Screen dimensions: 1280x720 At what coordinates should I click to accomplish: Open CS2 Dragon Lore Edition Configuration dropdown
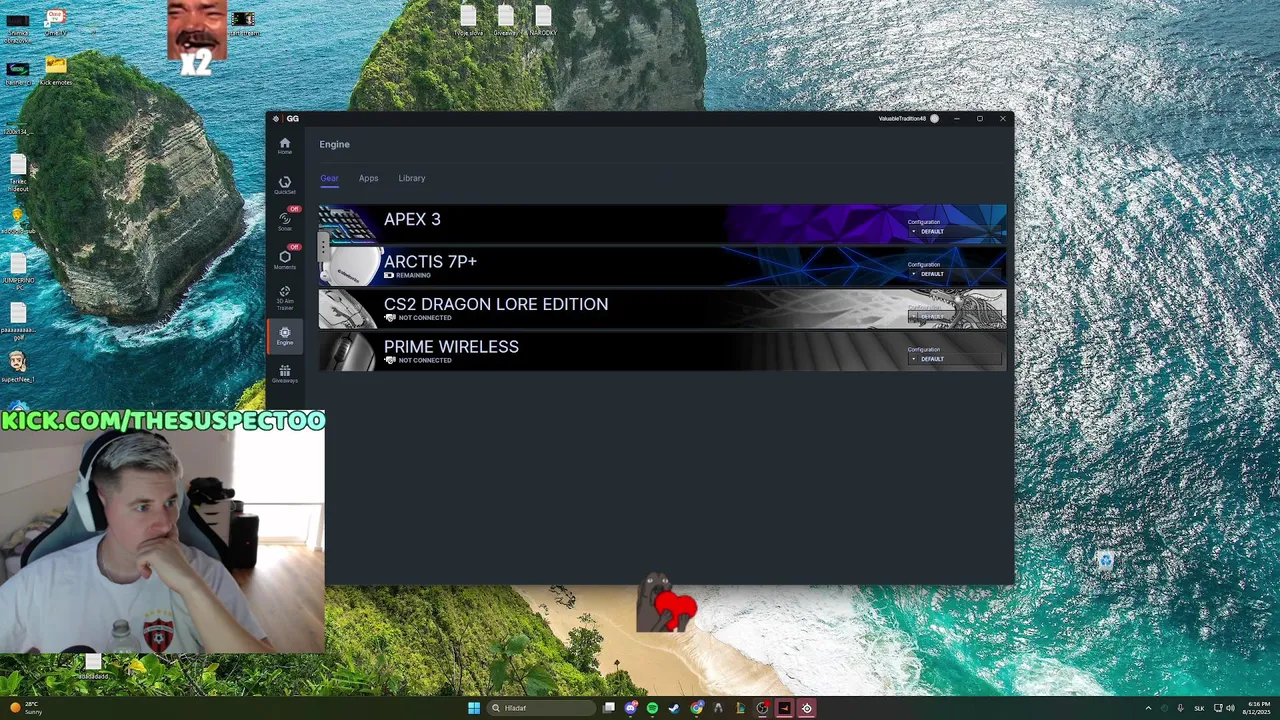pos(953,316)
